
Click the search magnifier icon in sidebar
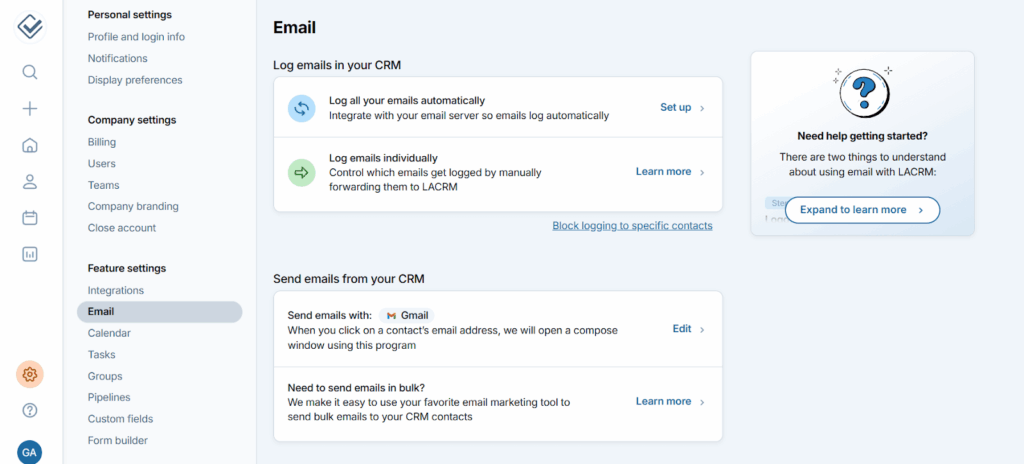[x=30, y=72]
